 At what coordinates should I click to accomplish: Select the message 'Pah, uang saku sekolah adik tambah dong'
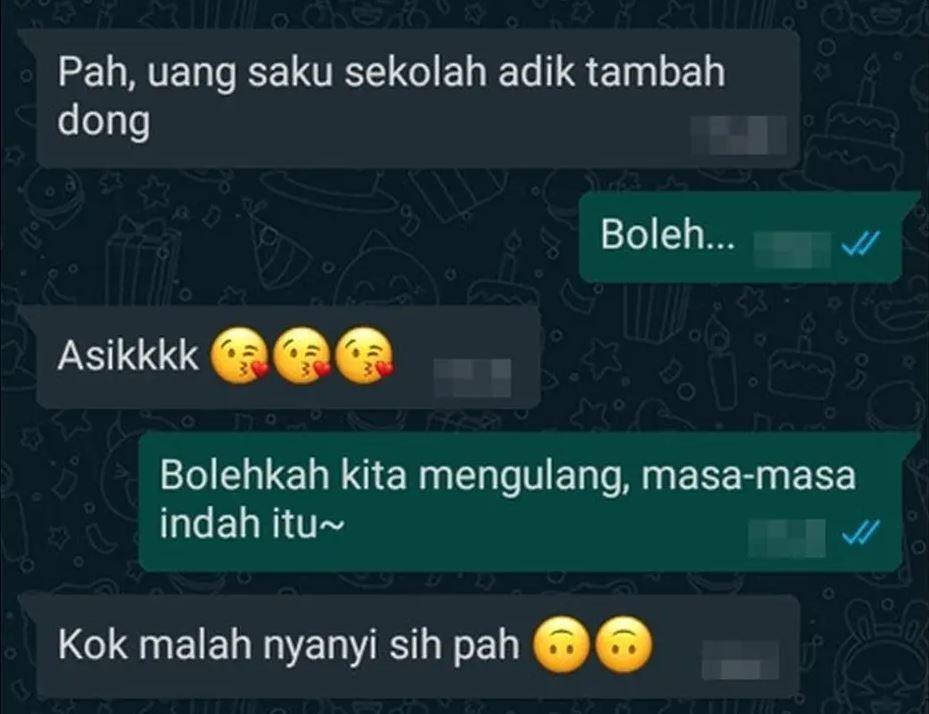coord(418,98)
